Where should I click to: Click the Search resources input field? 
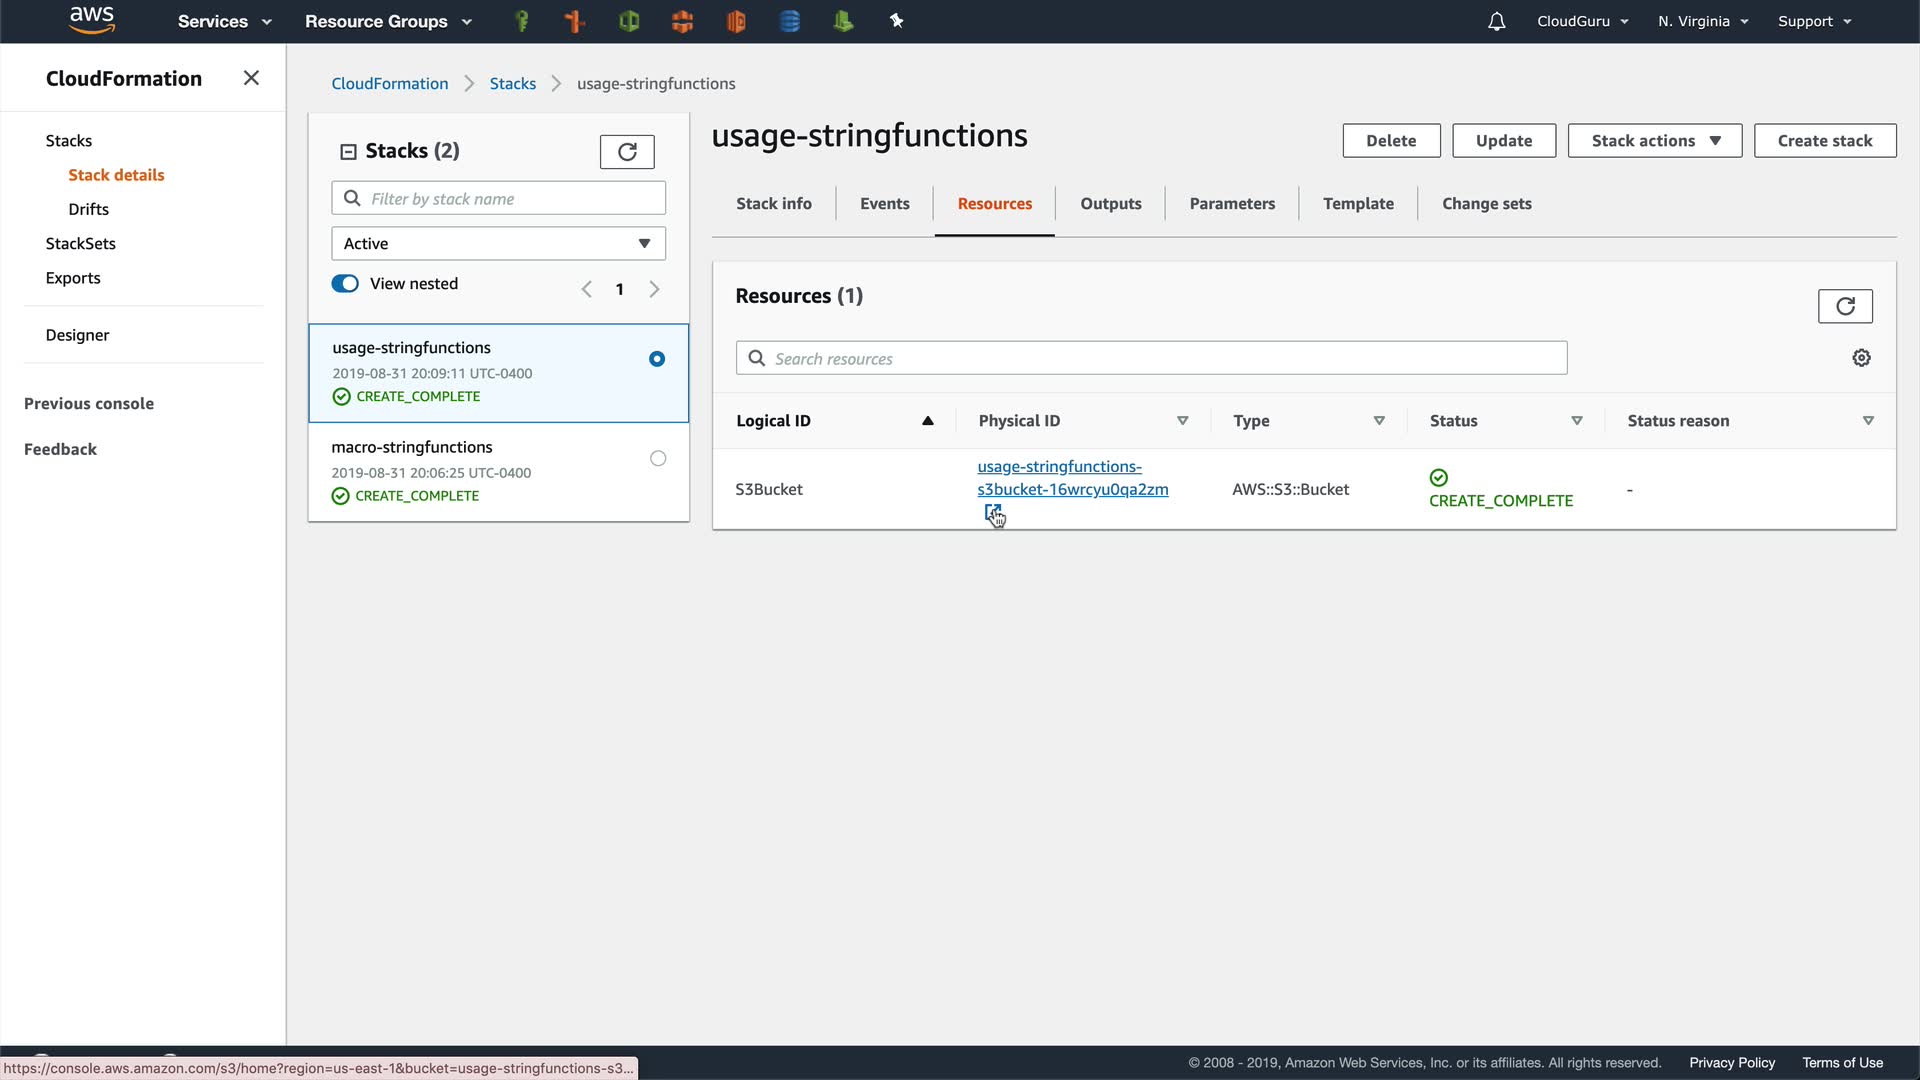[1150, 359]
